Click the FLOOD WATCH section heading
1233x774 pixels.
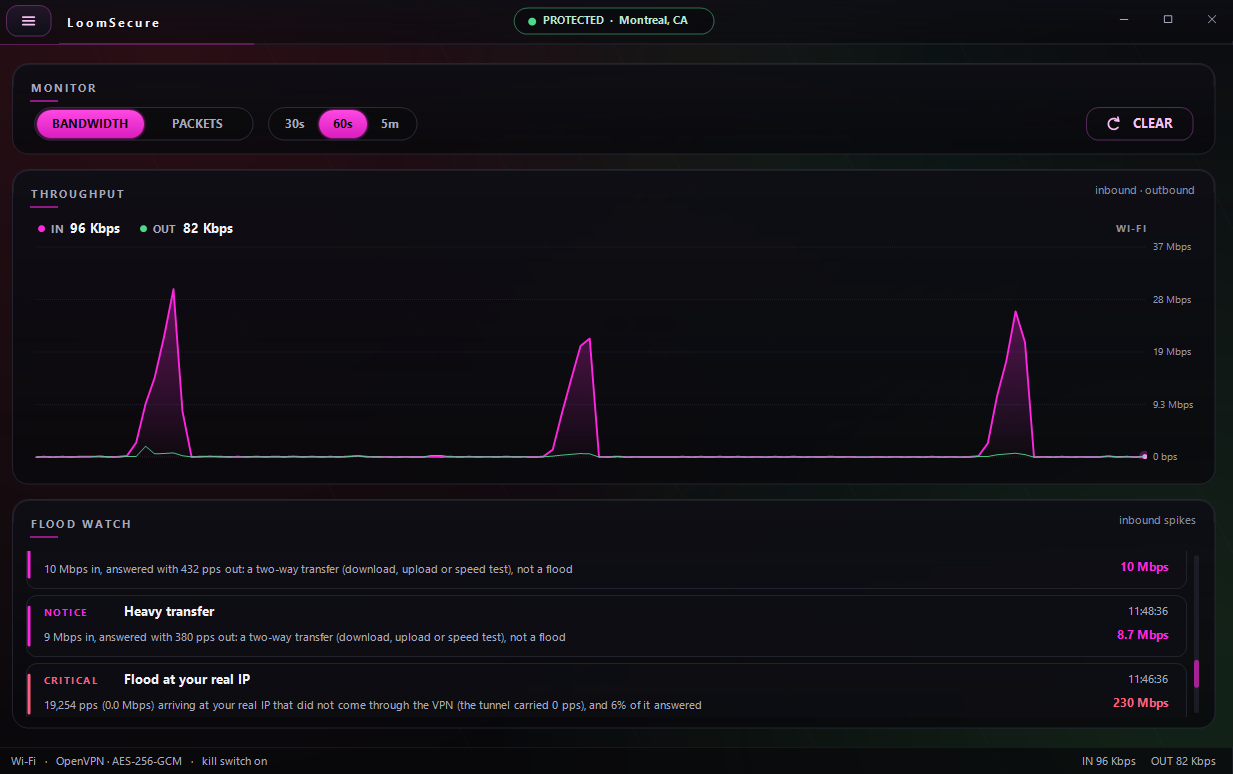tap(81, 524)
